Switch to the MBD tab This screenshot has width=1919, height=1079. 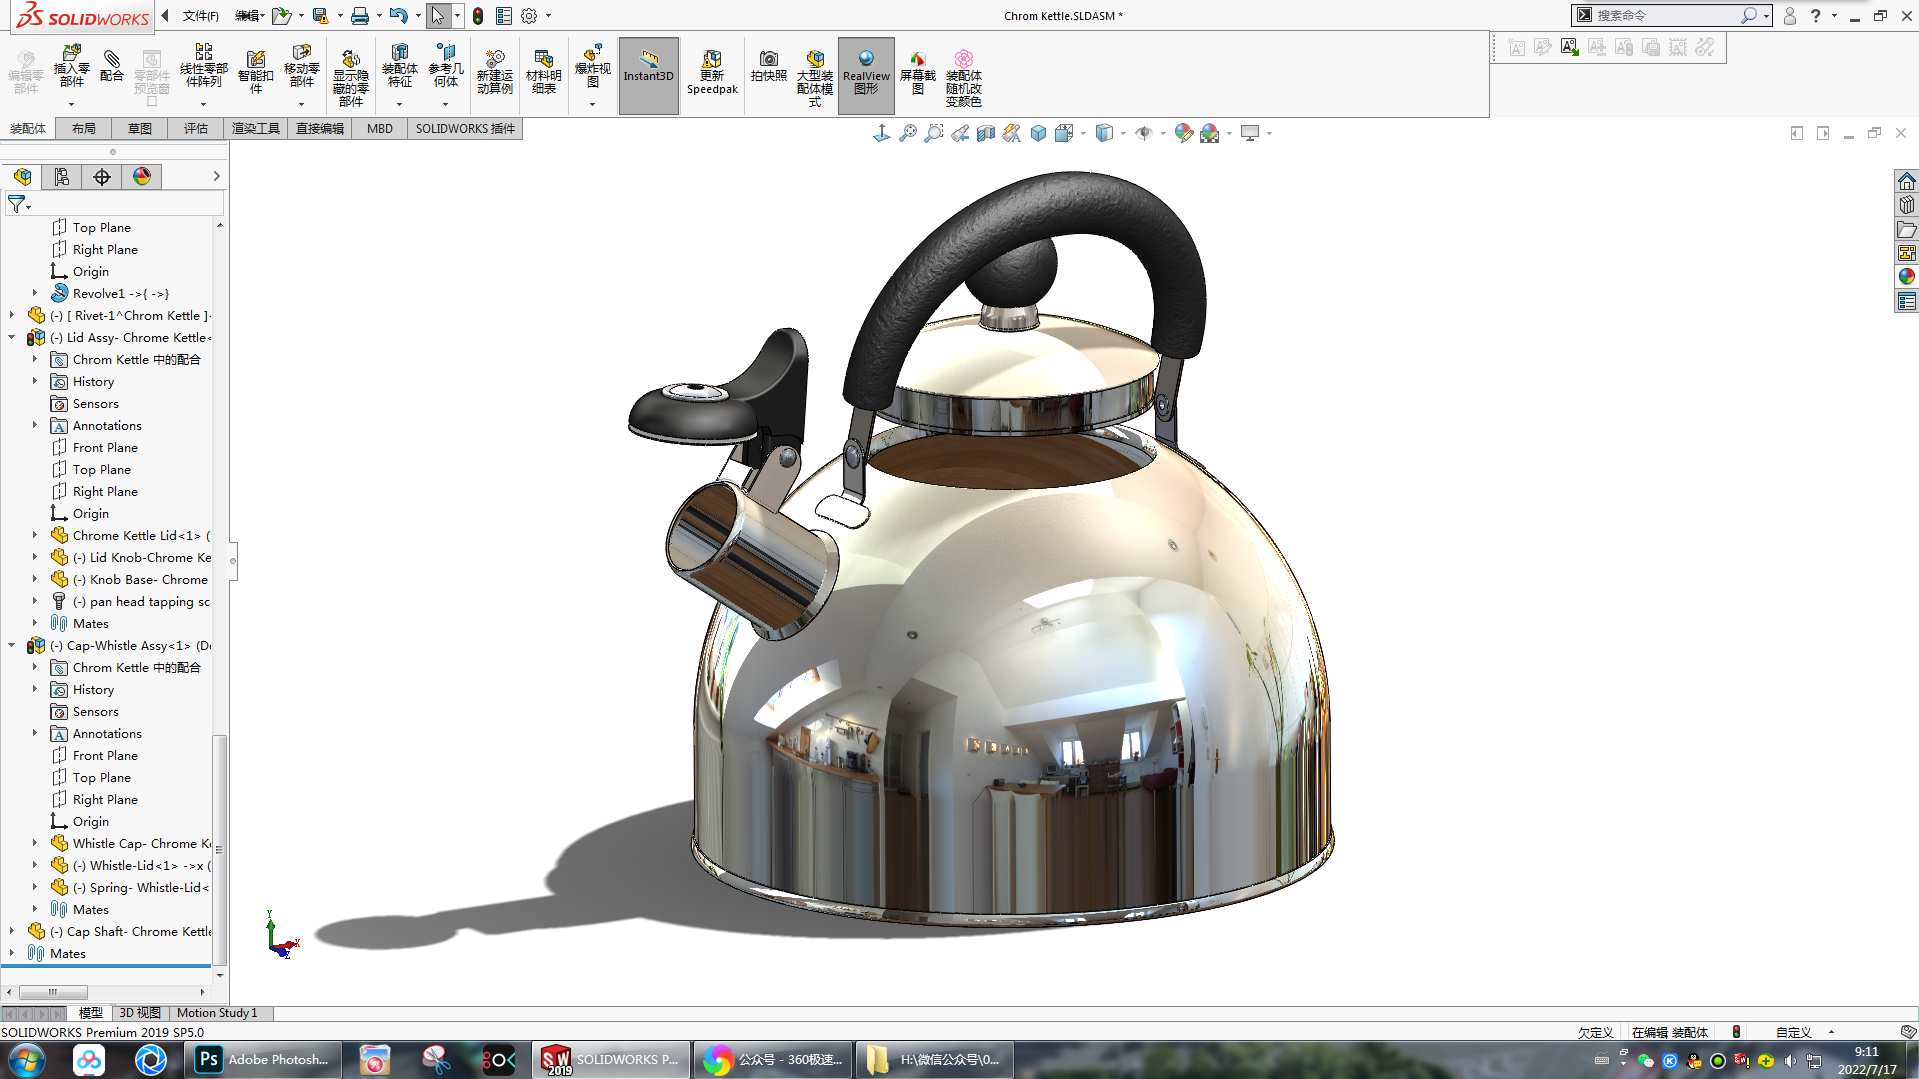coord(380,129)
